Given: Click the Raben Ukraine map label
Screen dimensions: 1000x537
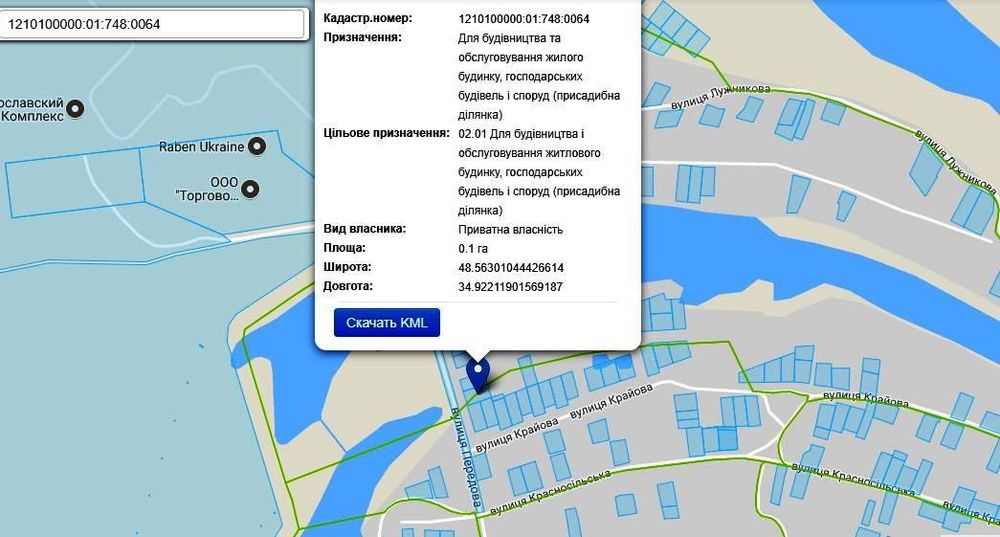Looking at the screenshot, I should 202,147.
